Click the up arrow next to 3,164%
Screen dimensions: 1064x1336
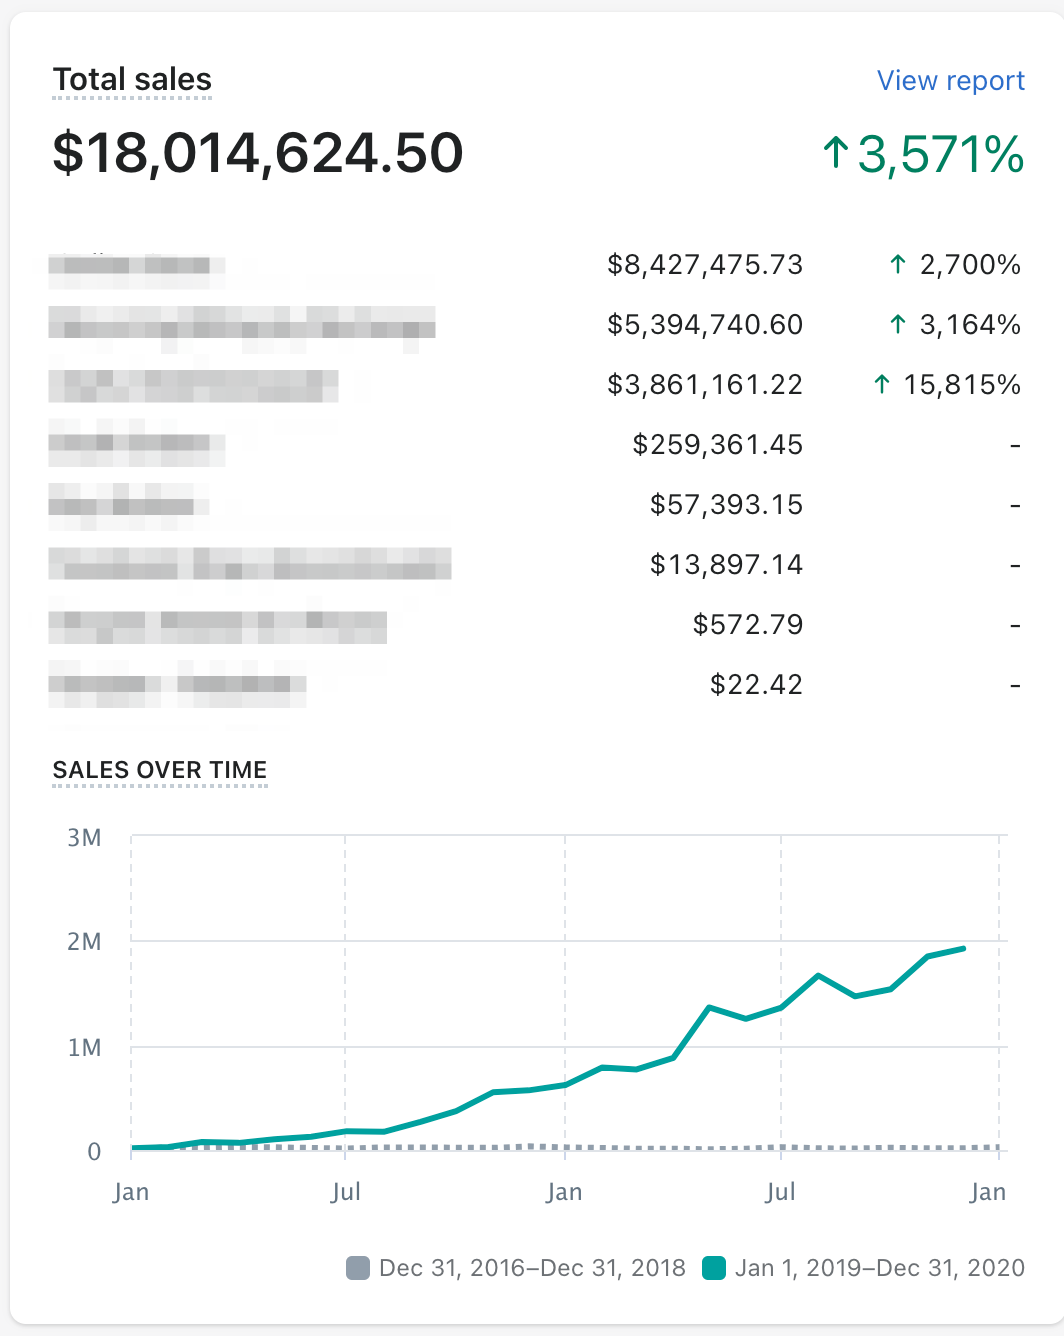point(898,325)
